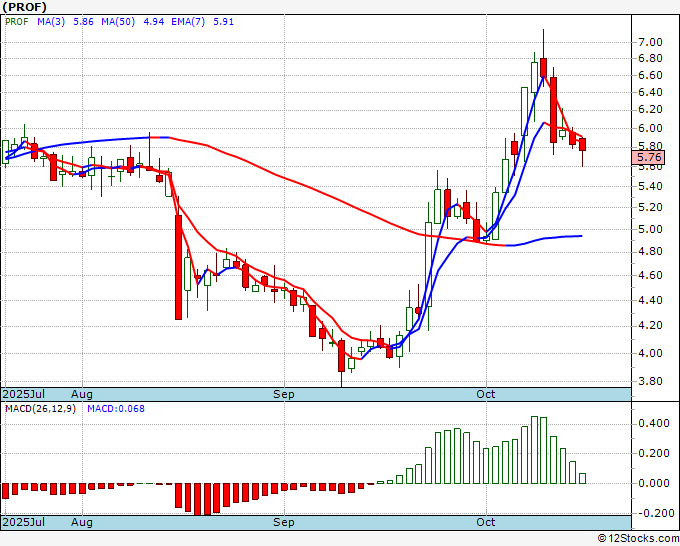Click the ©12Stocks.com credit link
This screenshot has width=680, height=546.
(638, 539)
